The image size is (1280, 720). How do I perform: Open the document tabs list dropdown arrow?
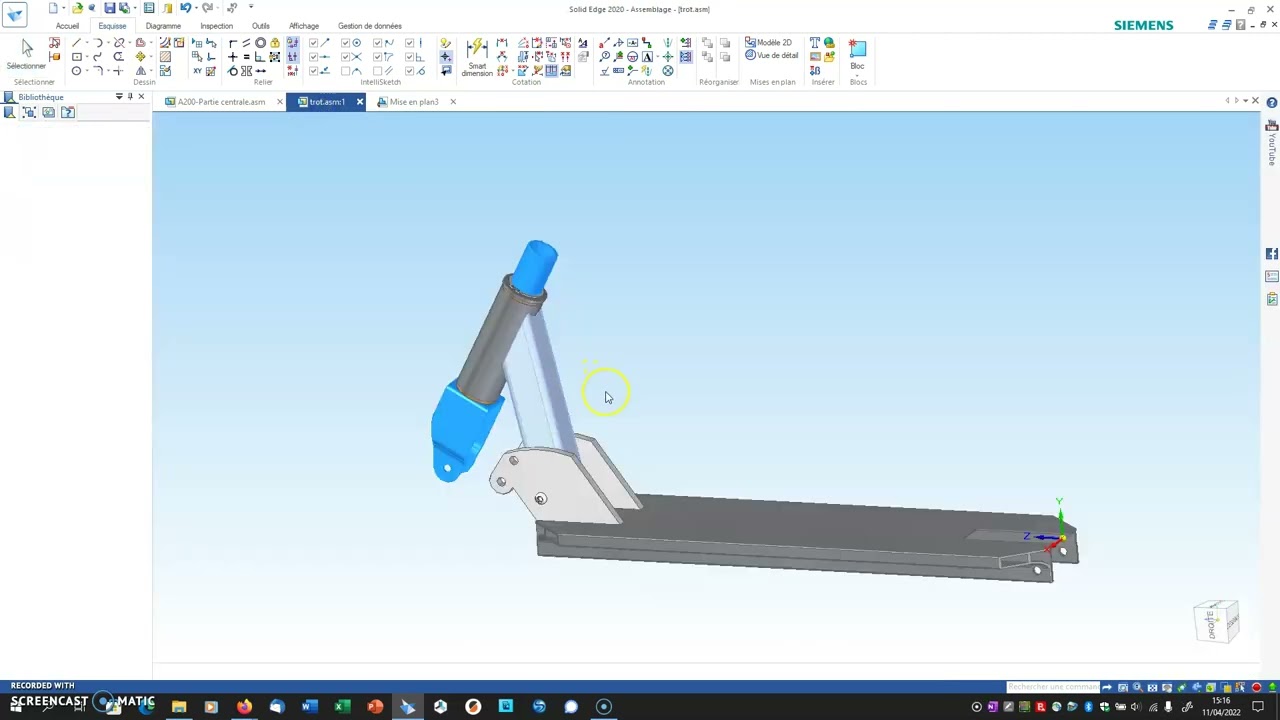[x=1245, y=101]
